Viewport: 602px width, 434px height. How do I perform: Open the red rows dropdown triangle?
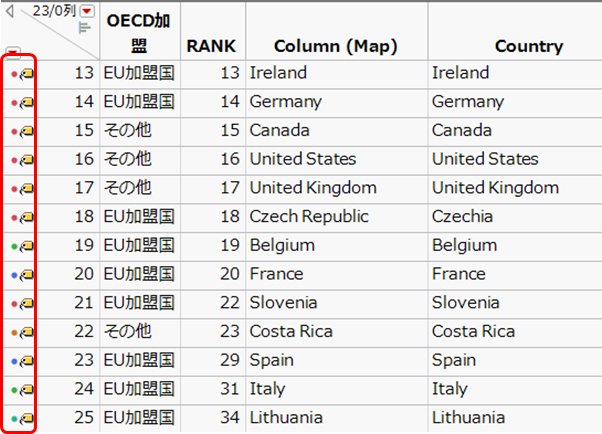pos(12,53)
